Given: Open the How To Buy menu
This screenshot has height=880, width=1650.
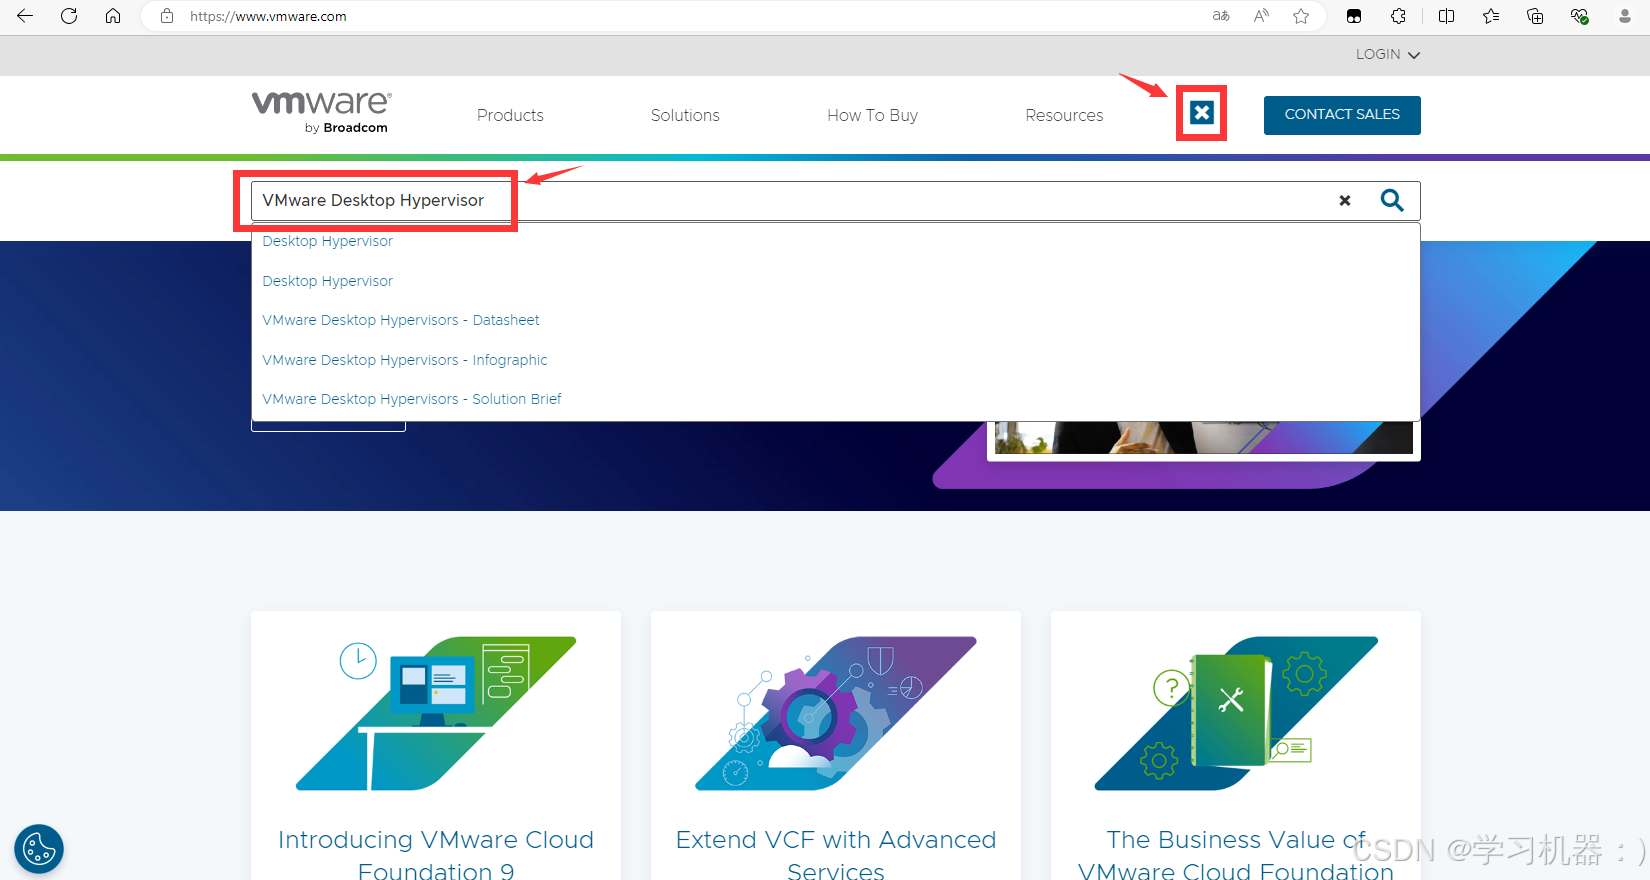Looking at the screenshot, I should click(872, 115).
